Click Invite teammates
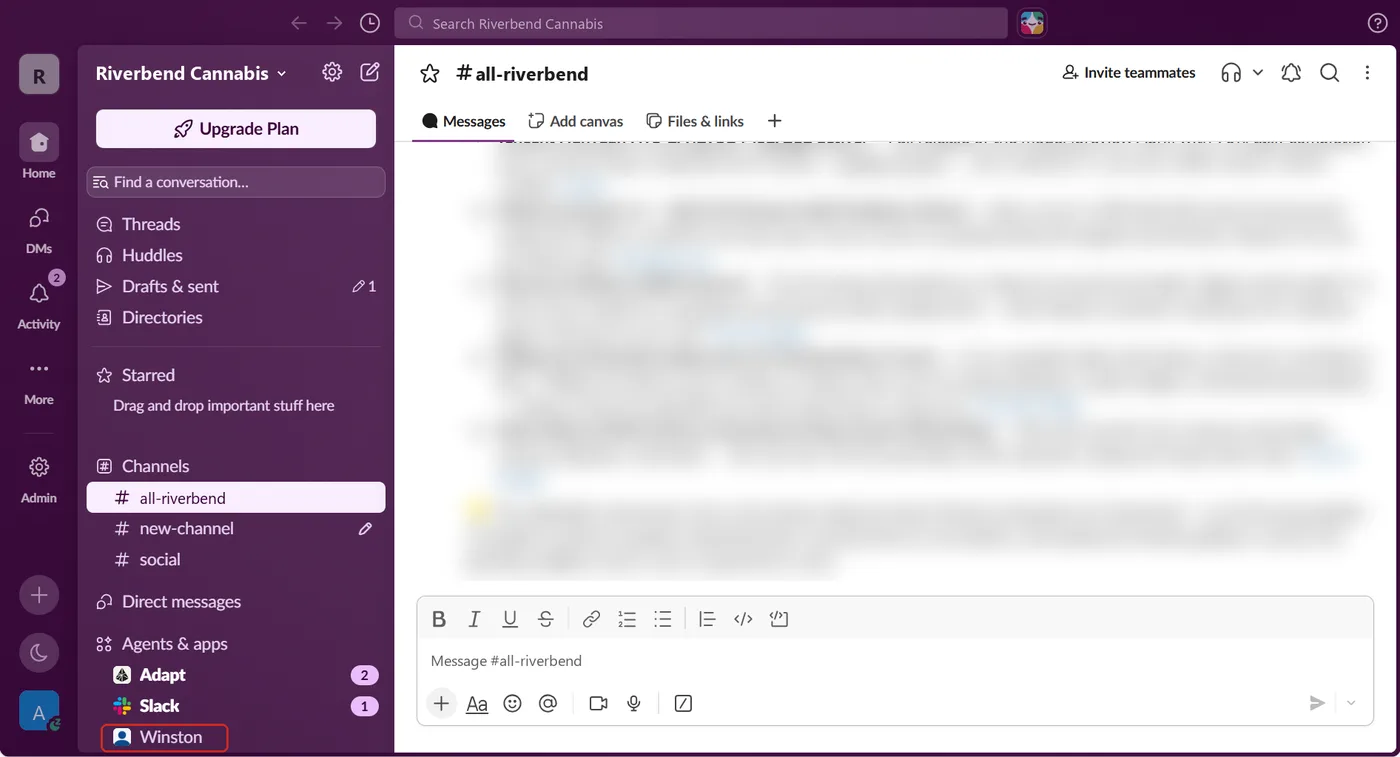The width and height of the screenshot is (1400, 757). tap(1129, 72)
